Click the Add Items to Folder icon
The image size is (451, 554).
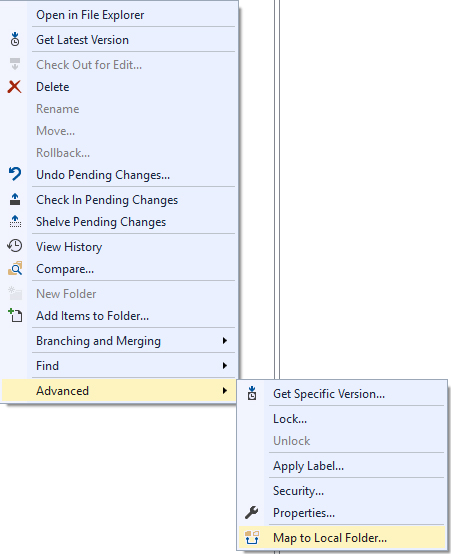tap(15, 315)
